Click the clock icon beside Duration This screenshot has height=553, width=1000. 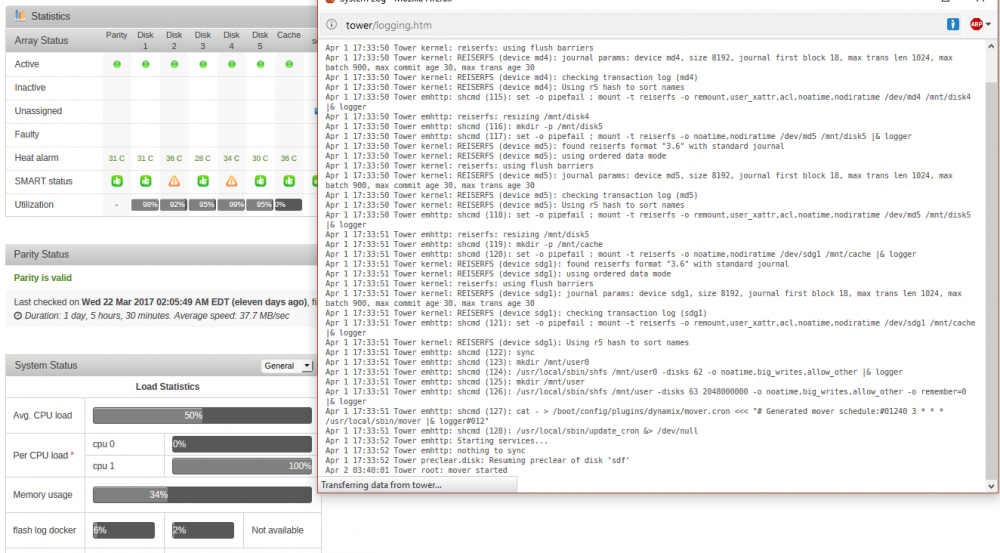click(x=18, y=316)
